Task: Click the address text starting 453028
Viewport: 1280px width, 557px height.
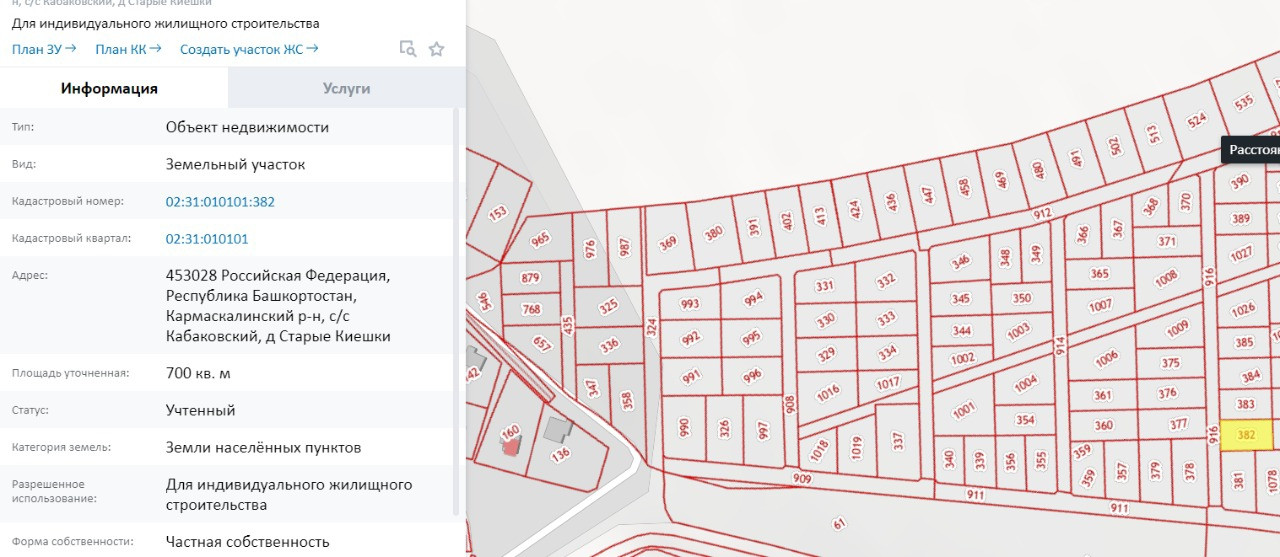Action: coord(279,305)
